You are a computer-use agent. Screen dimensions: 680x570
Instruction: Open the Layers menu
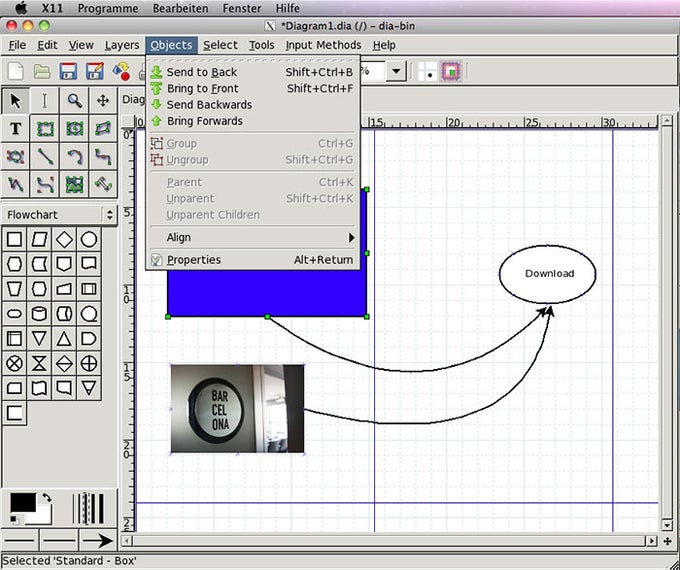point(122,45)
